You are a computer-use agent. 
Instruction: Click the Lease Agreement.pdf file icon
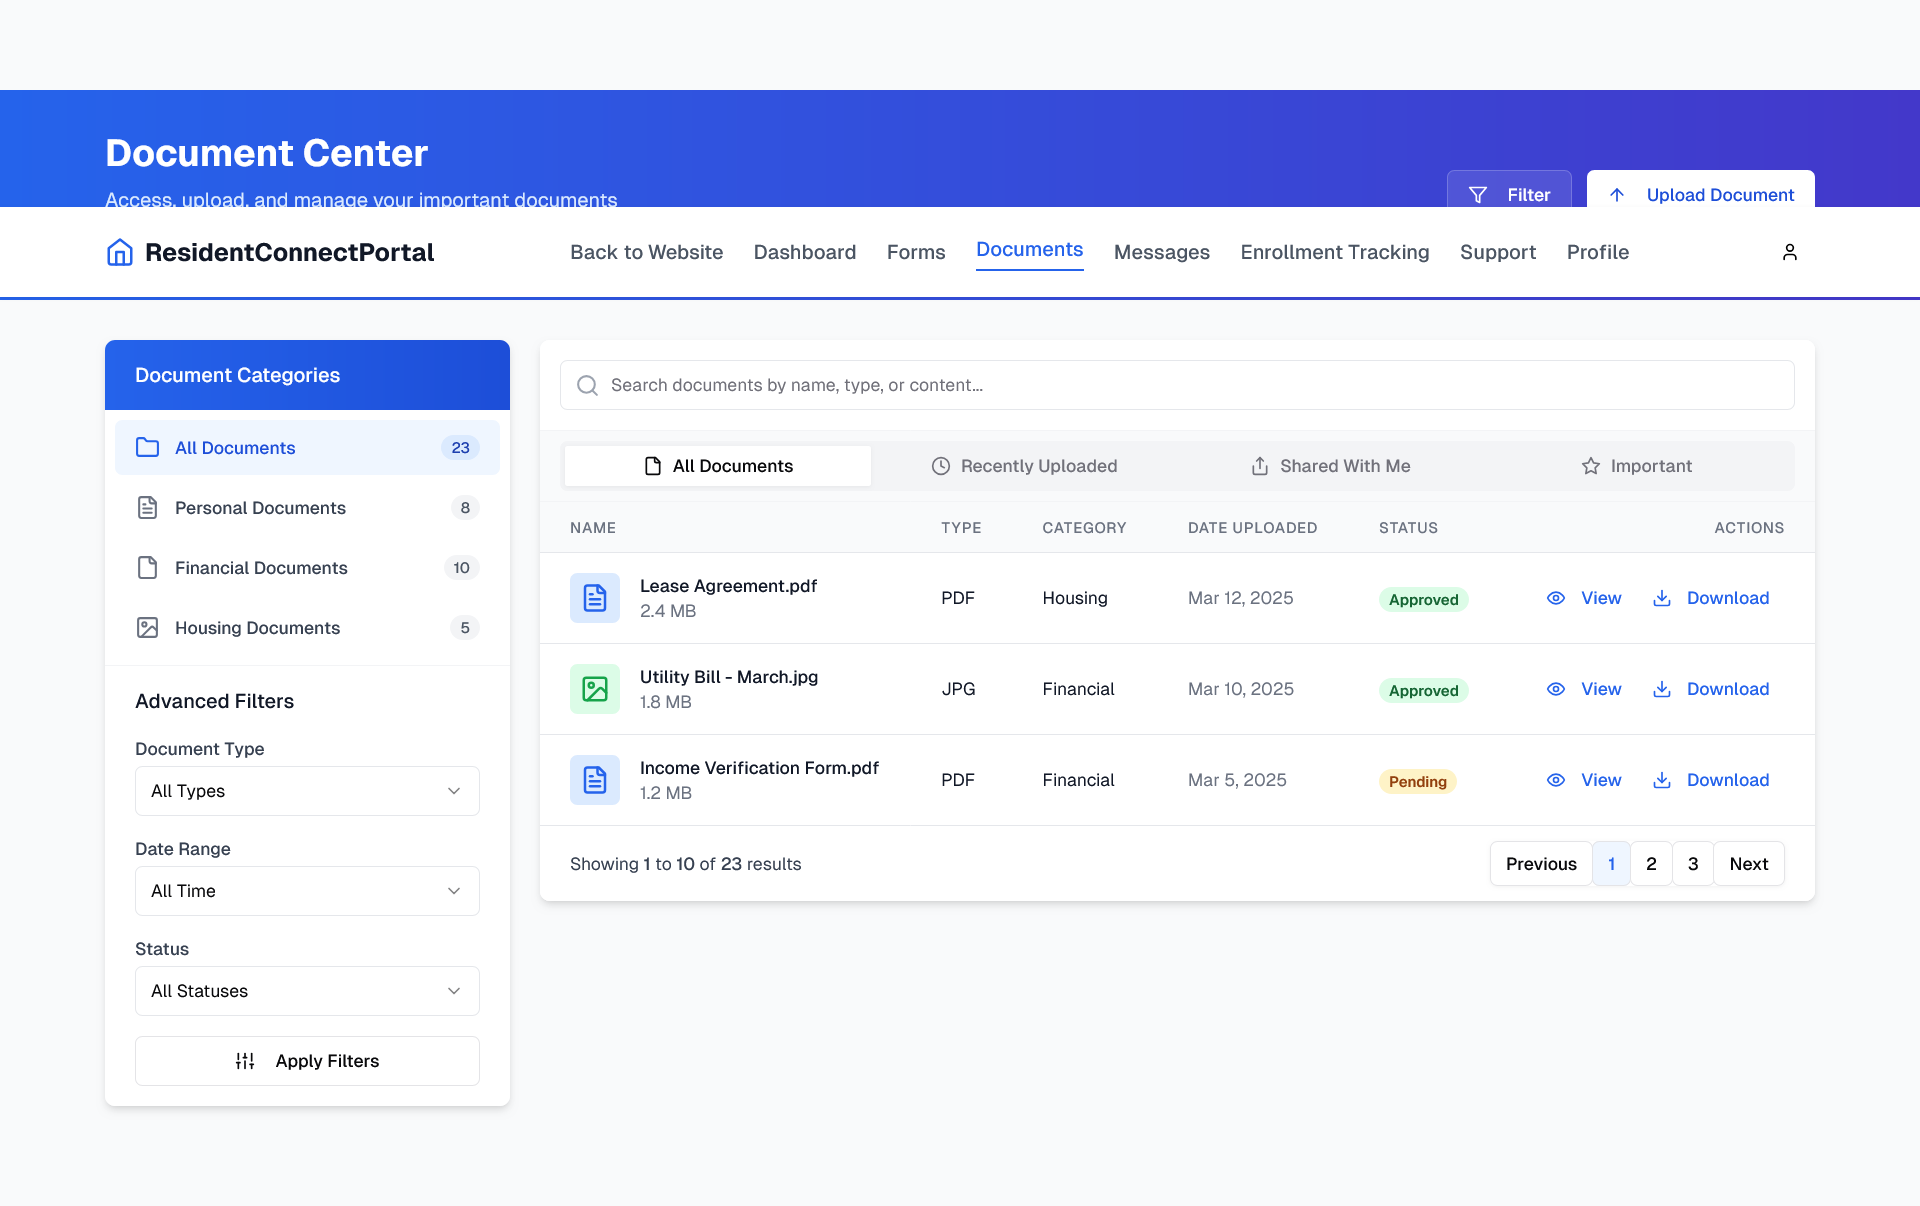click(594, 598)
